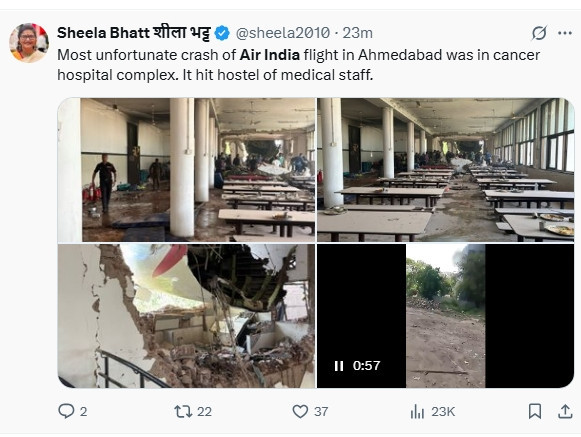581x437 pixels.
Task: Pause the video at 0:57
Action: (x=339, y=366)
